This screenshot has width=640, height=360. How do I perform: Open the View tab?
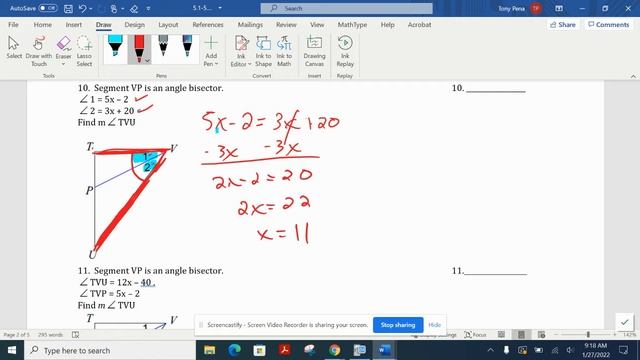tap(317, 24)
